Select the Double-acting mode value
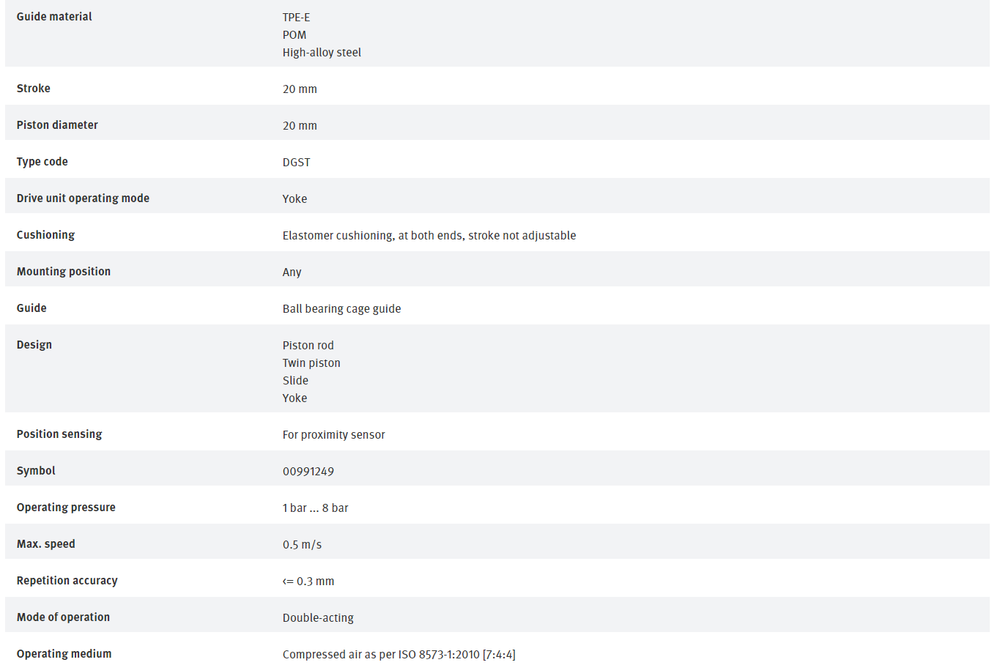 (318, 618)
